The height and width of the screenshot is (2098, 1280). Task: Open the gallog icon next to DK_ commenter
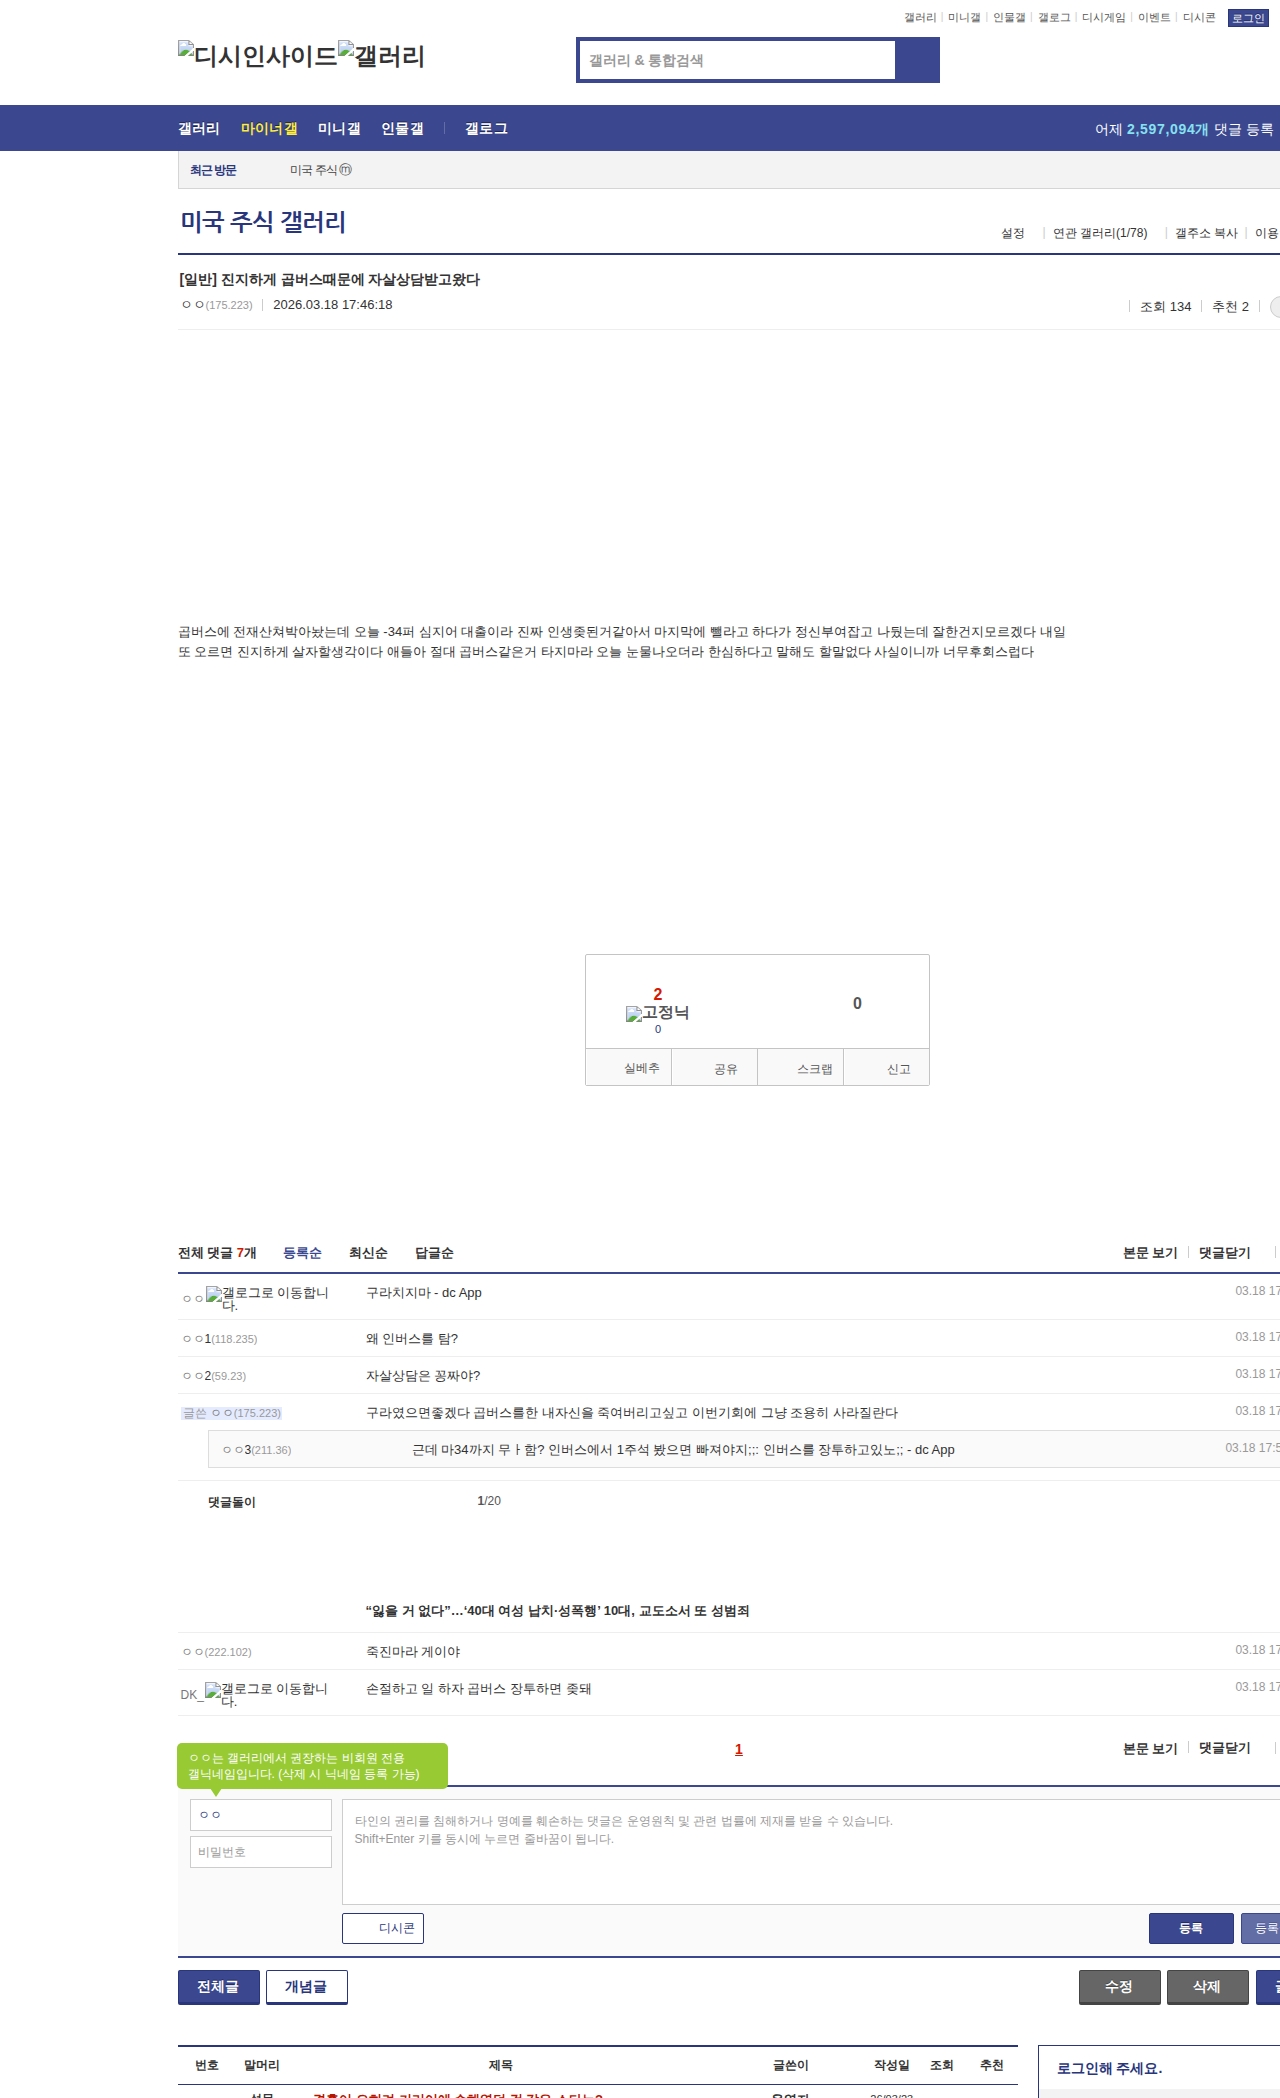coord(266,1694)
